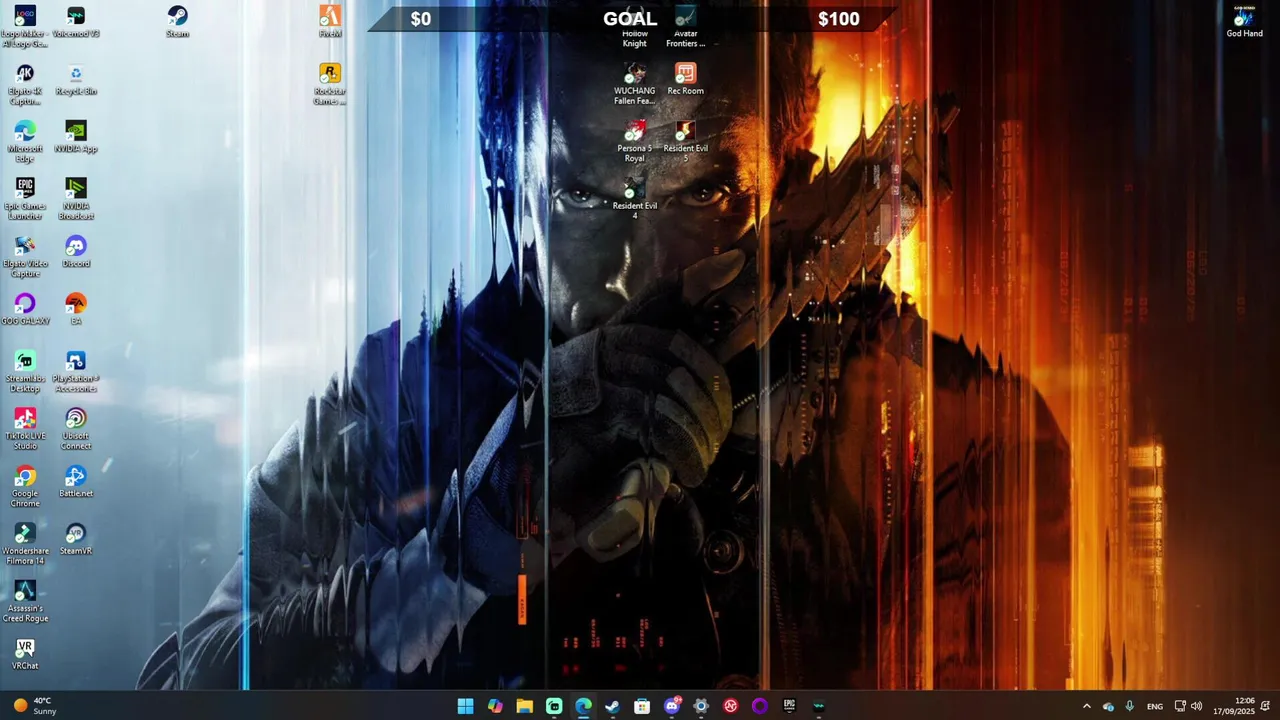Image resolution: width=1280 pixels, height=720 pixels.
Task: Select the Google Chrome desktop shortcut
Action: [x=25, y=486]
